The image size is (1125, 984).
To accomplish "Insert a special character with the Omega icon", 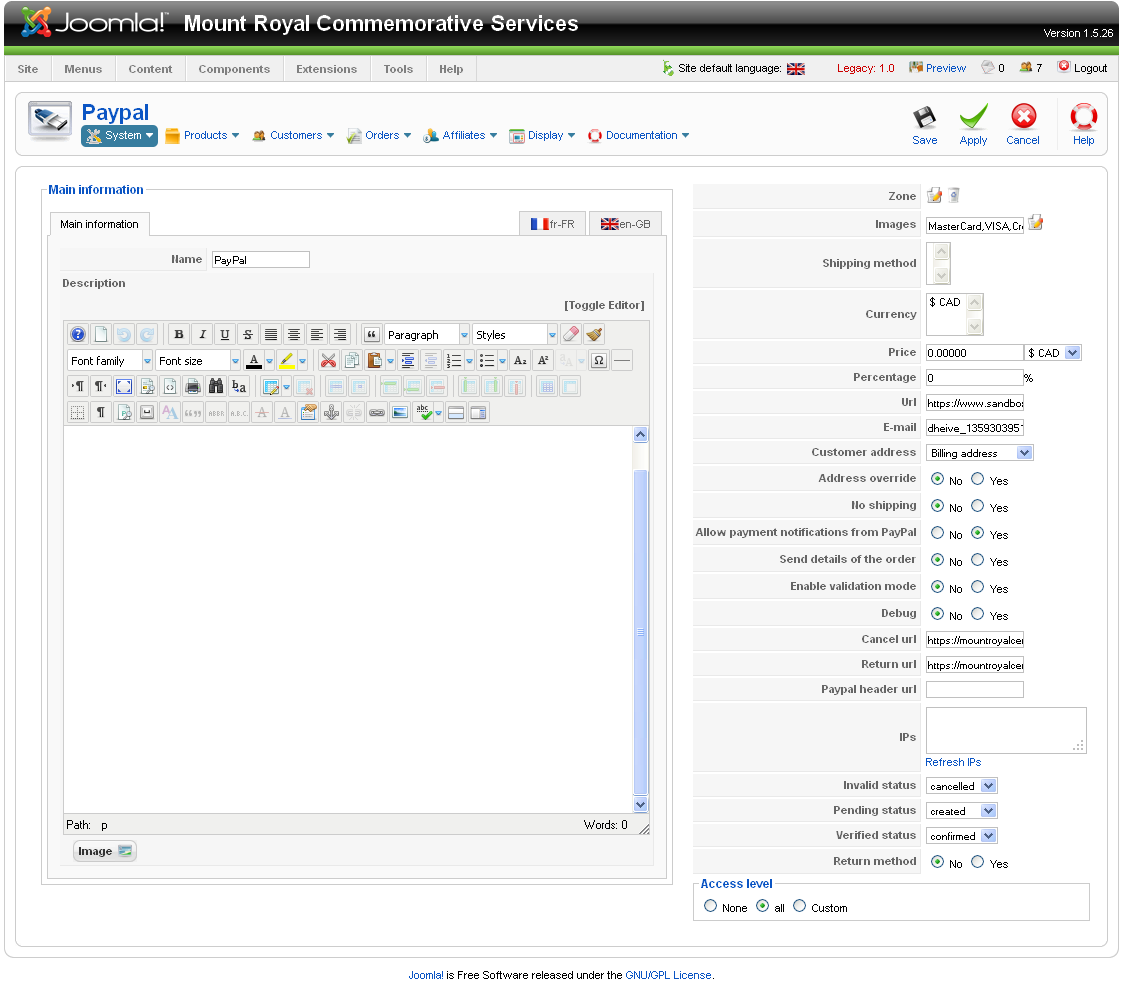I will tap(598, 361).
